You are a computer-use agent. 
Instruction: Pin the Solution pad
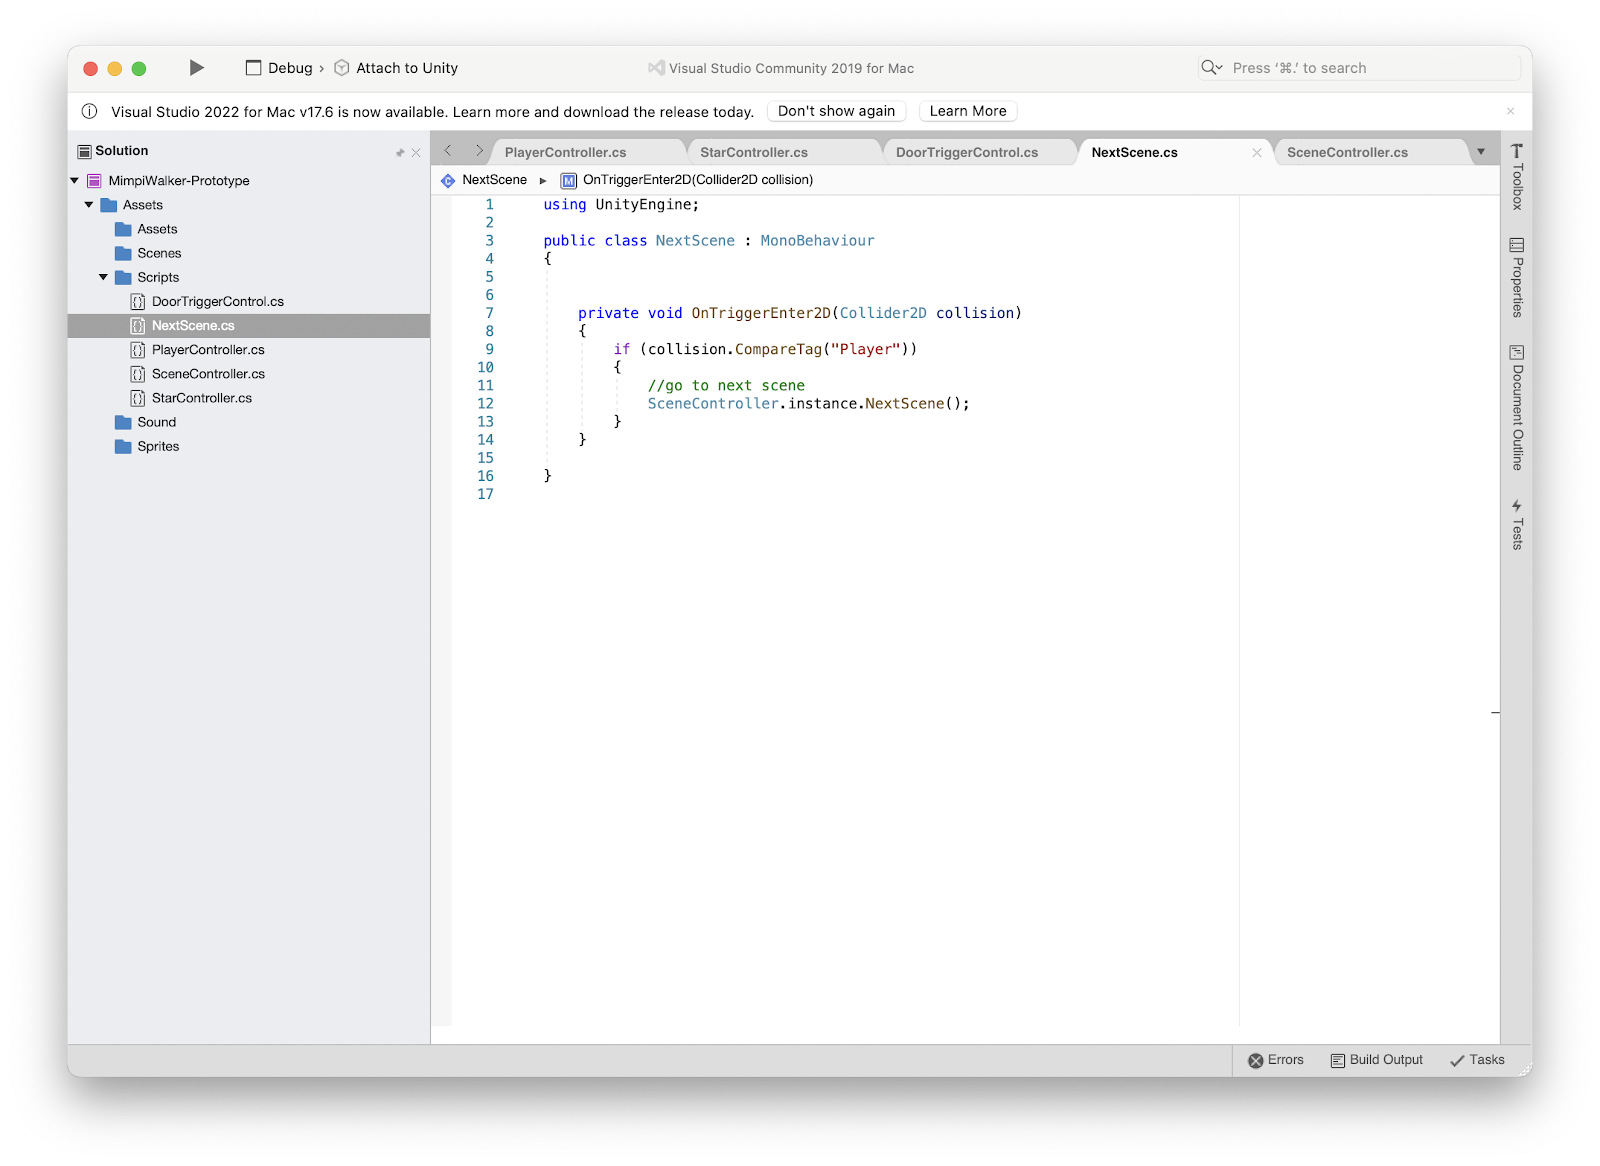tap(400, 153)
